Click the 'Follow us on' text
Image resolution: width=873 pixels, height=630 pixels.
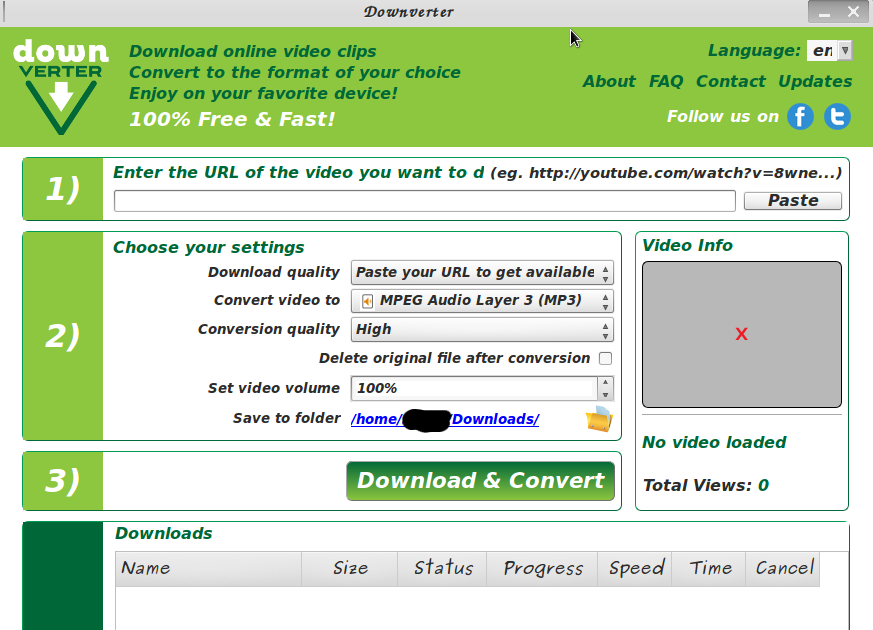pyautogui.click(x=723, y=116)
